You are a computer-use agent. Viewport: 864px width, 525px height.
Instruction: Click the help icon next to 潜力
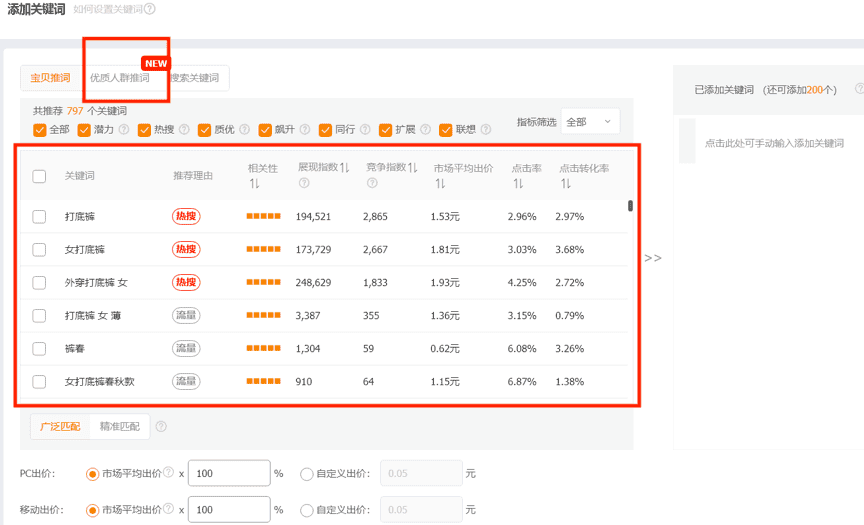click(x=124, y=129)
